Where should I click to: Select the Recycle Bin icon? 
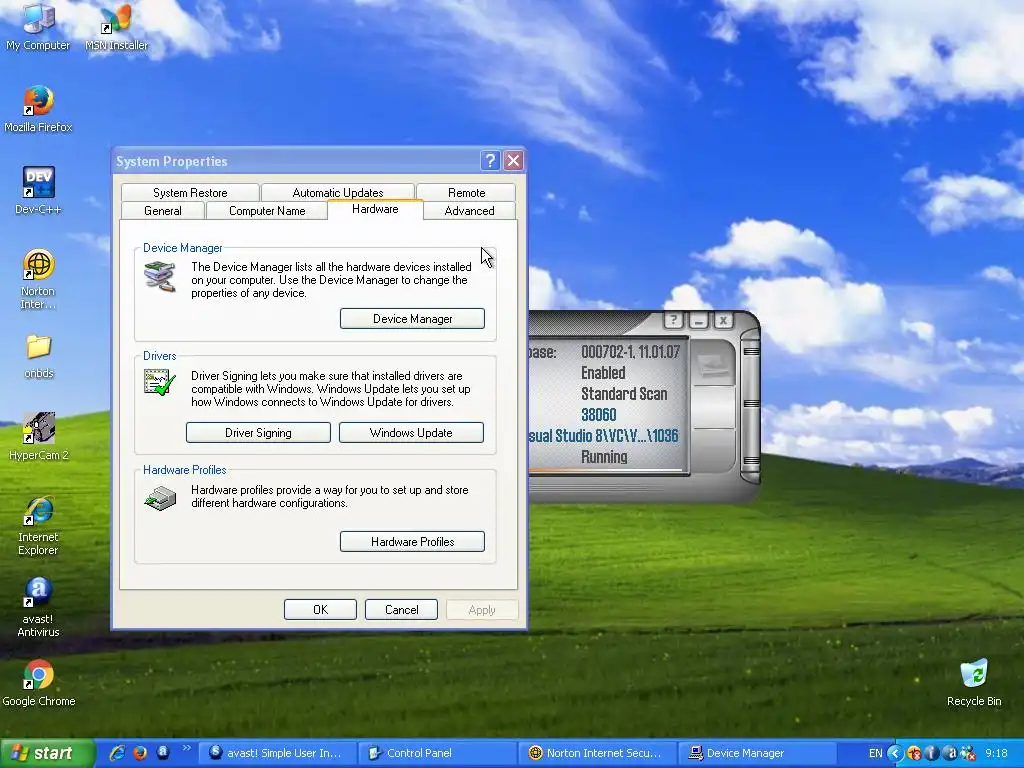point(974,683)
